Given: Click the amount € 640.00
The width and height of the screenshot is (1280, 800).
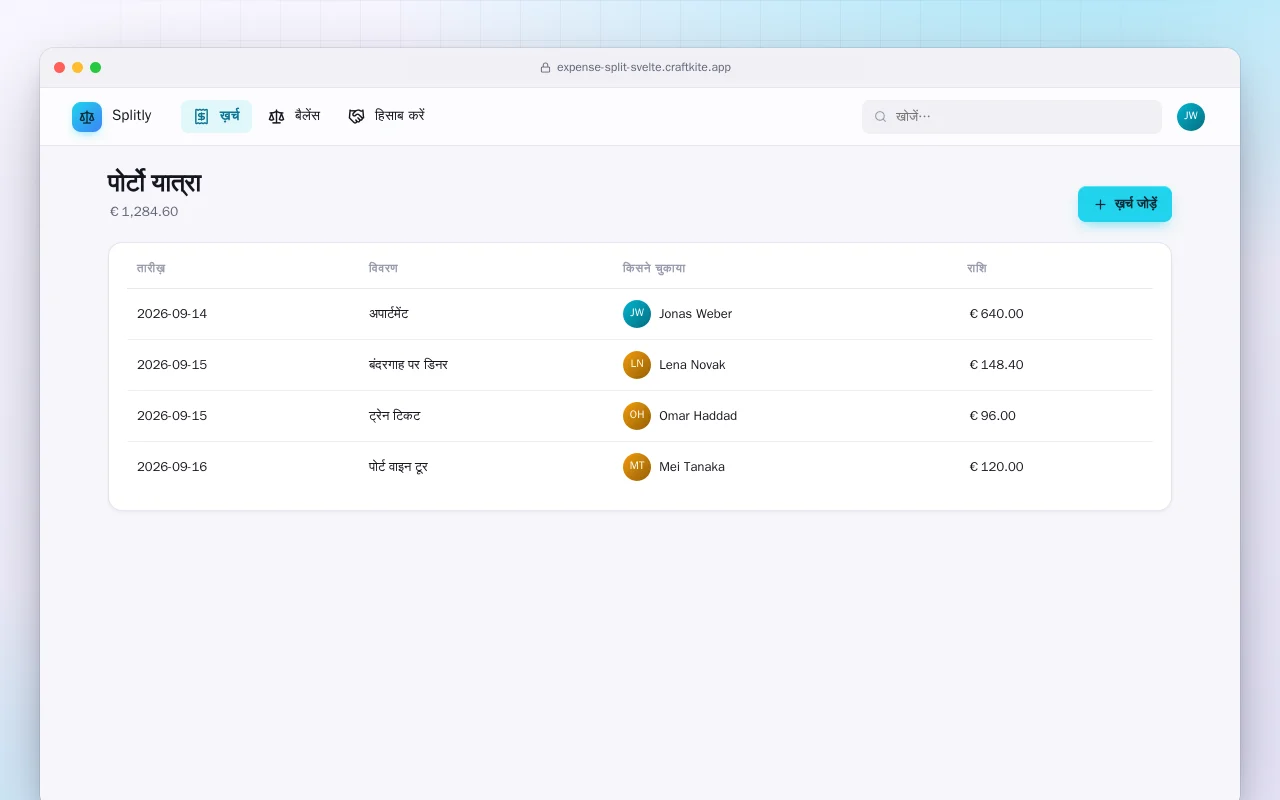Looking at the screenshot, I should (996, 314).
